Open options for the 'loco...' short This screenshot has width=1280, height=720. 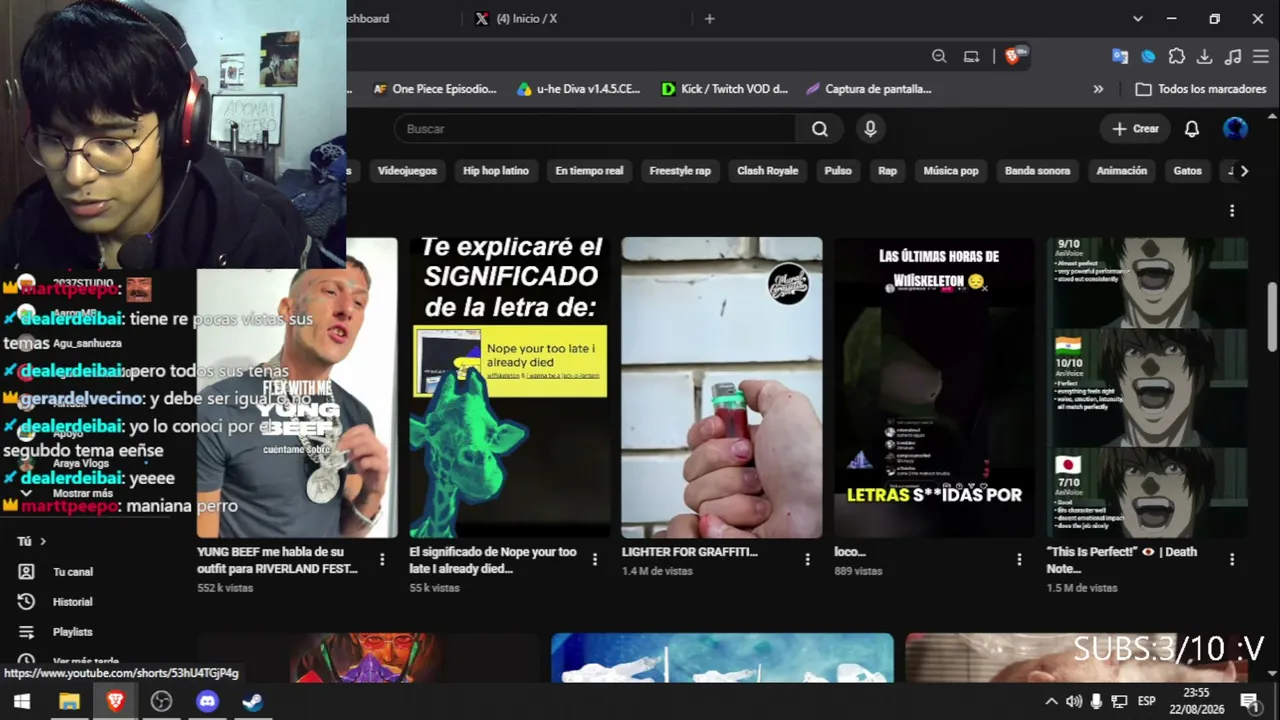pos(1019,560)
